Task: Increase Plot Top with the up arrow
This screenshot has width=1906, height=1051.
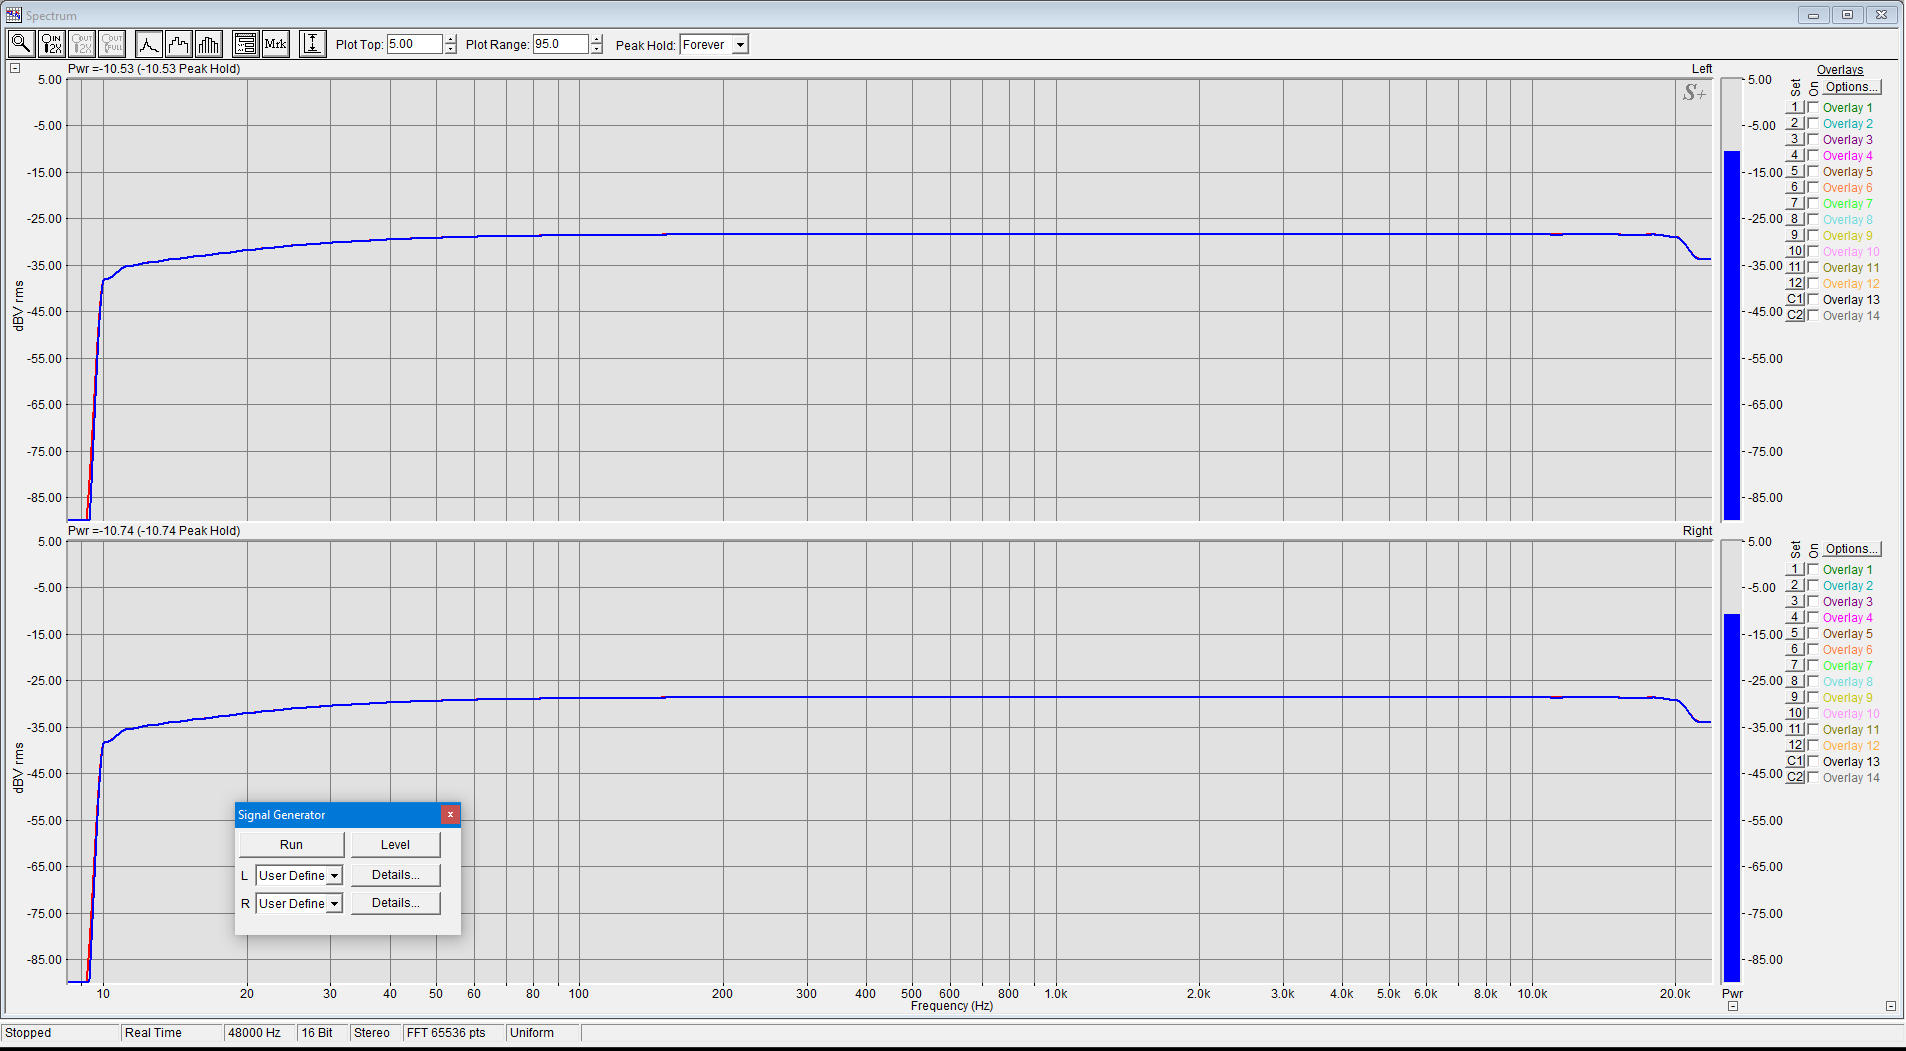Action: tap(451, 39)
